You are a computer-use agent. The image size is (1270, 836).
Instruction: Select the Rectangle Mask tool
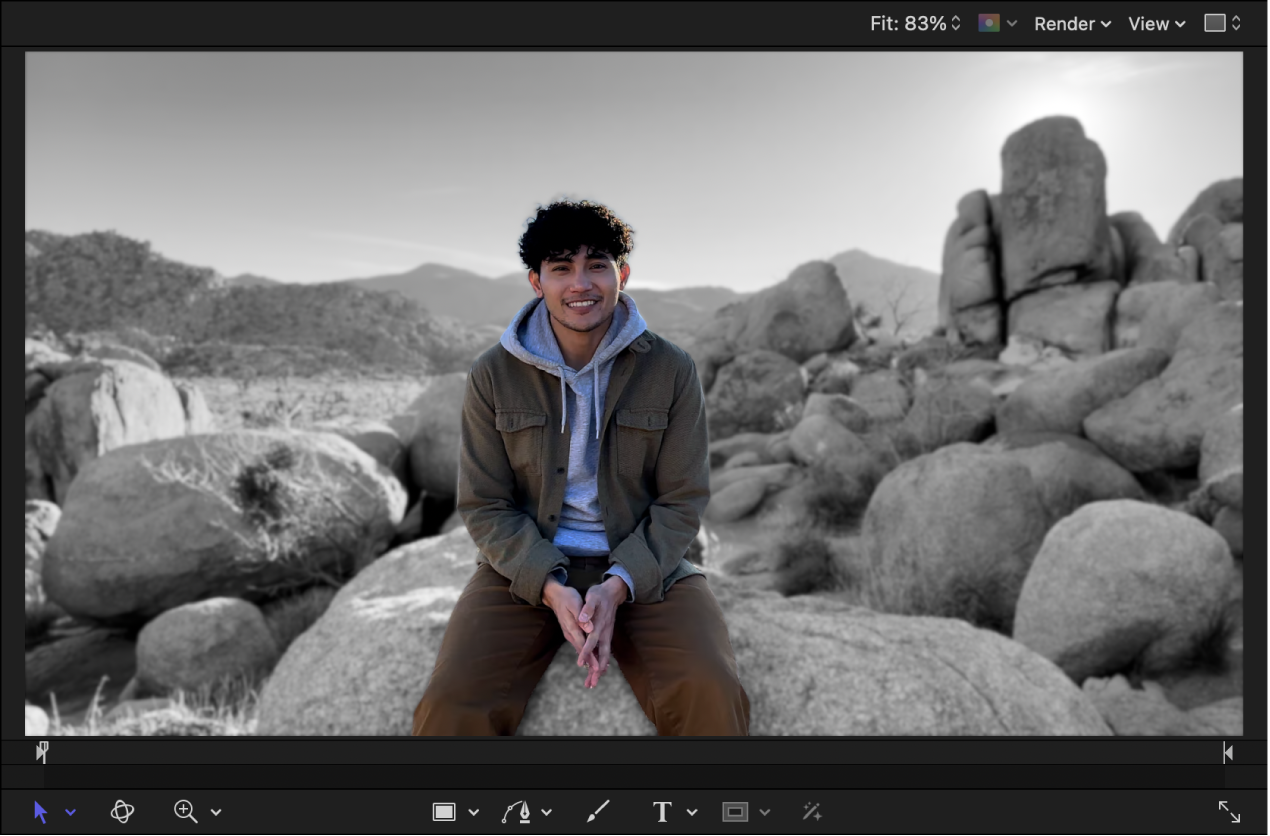point(737,811)
